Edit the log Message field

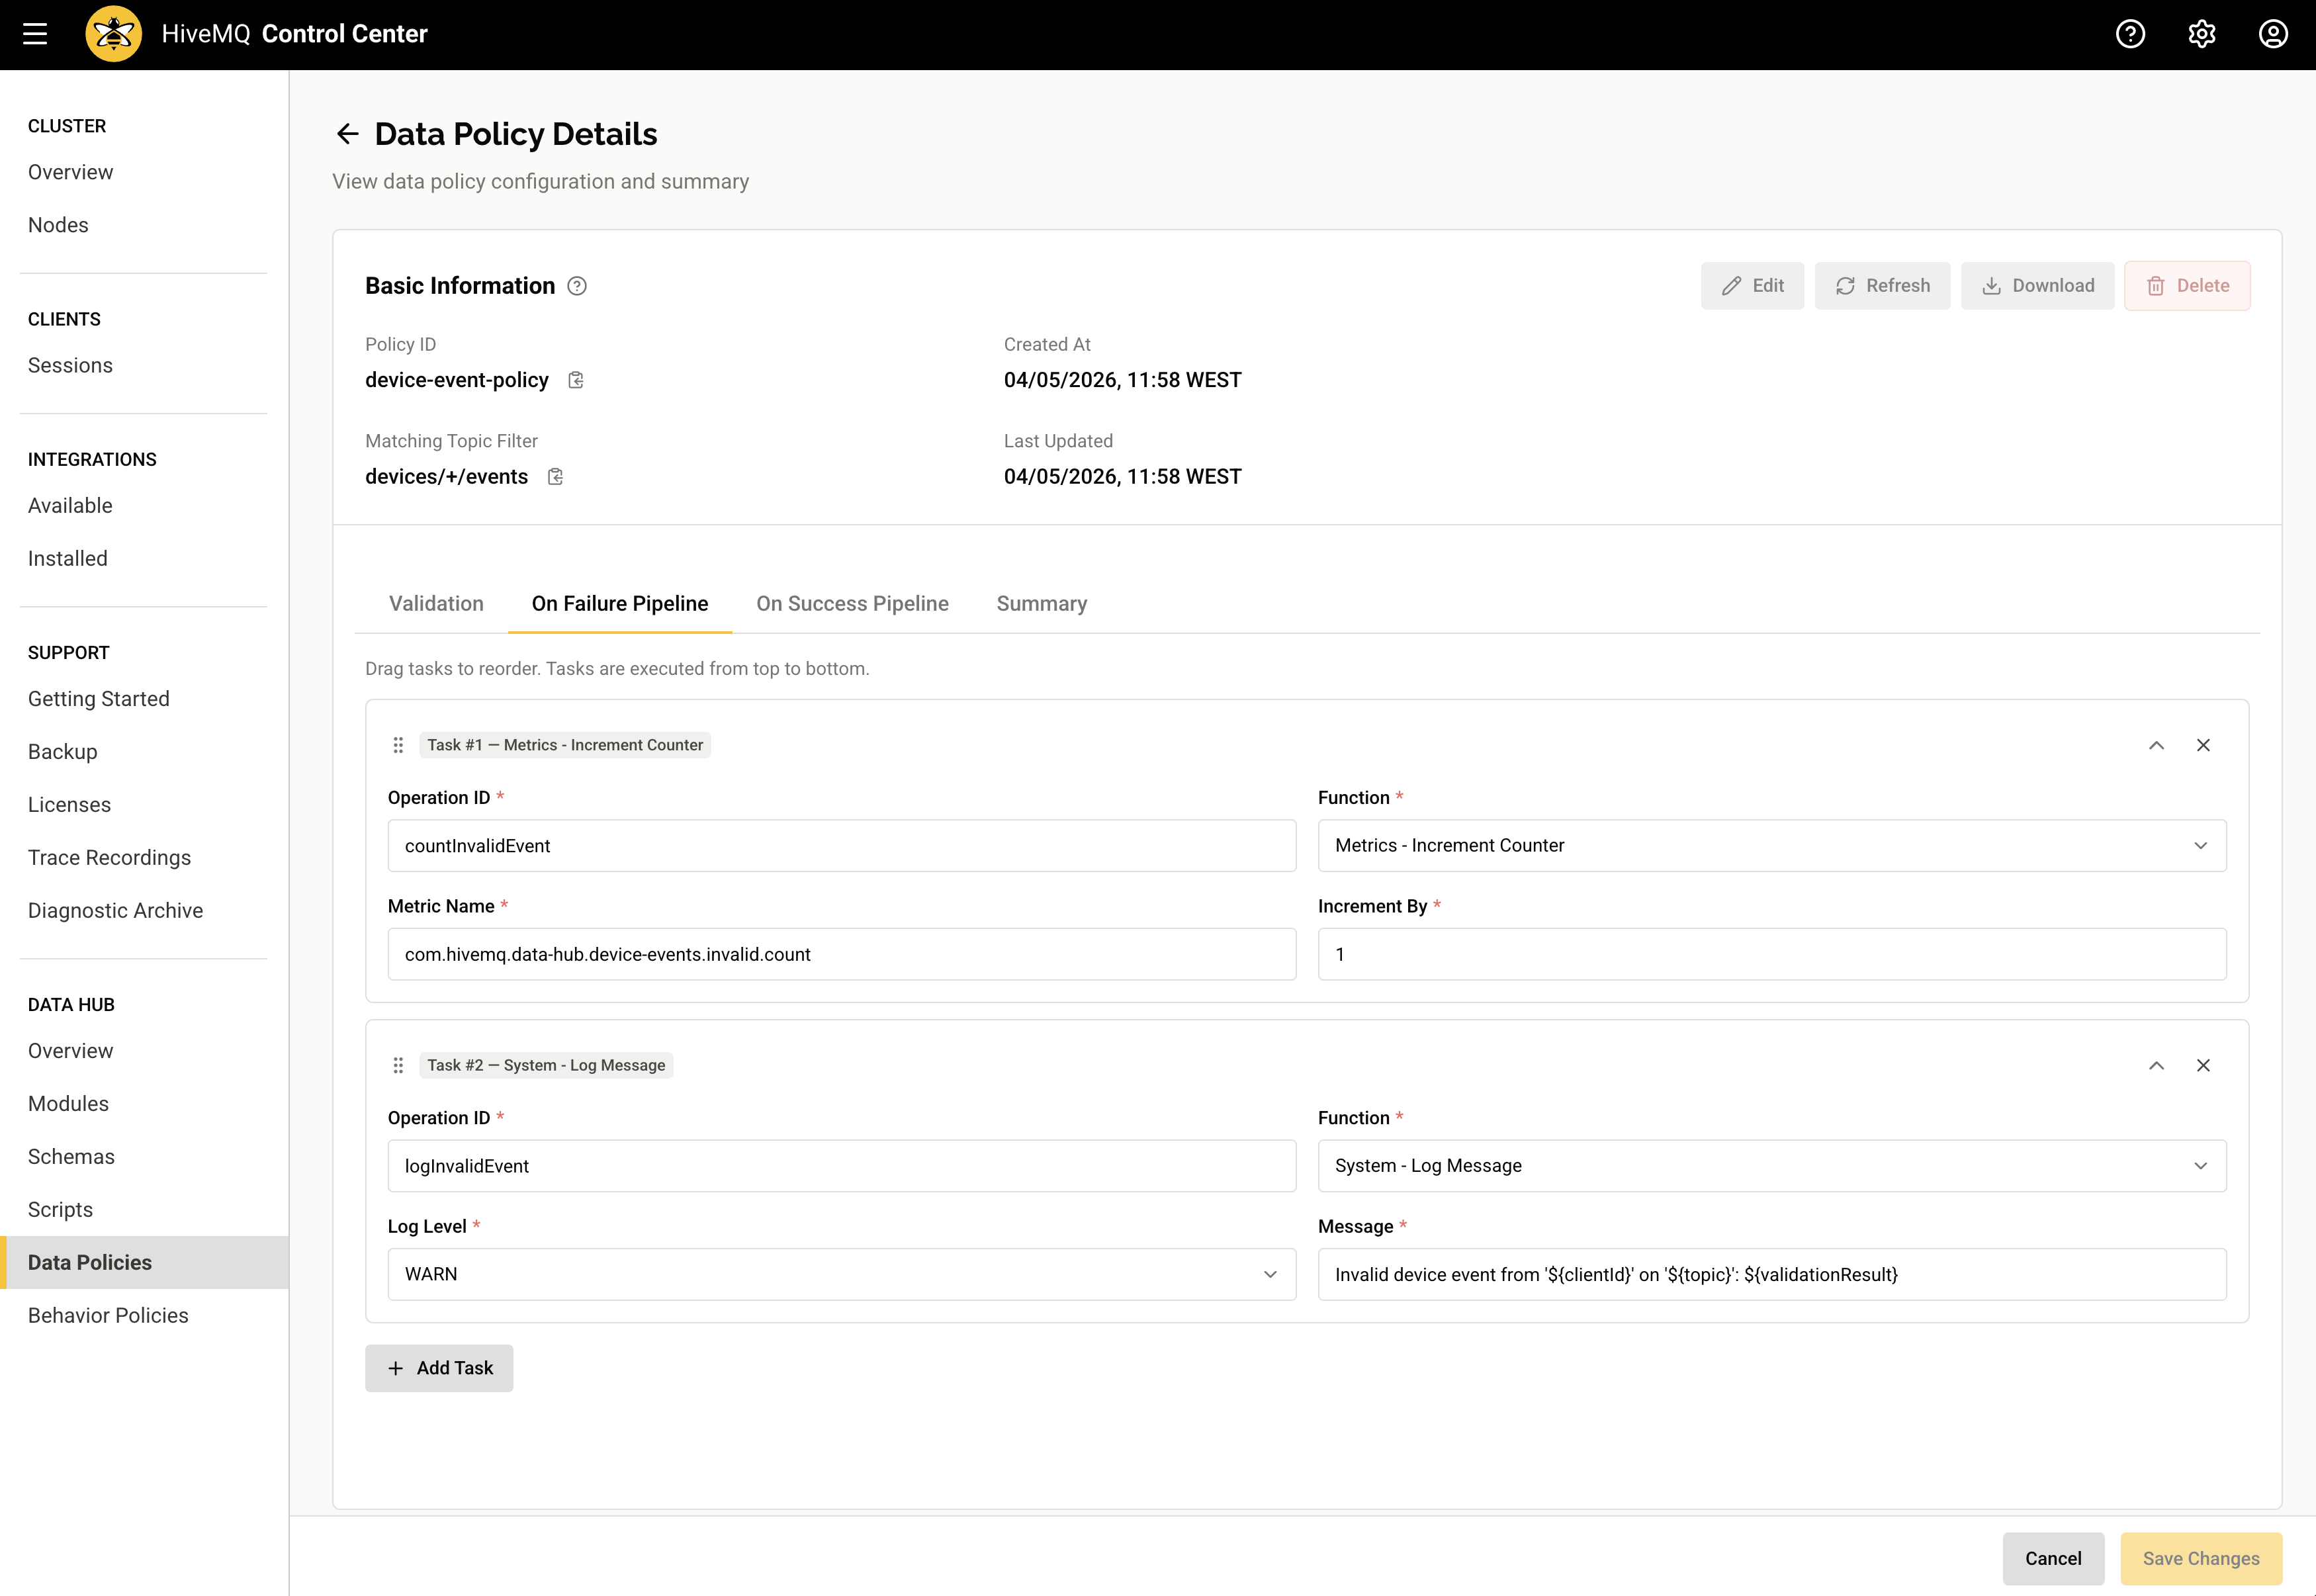pos(1771,1274)
